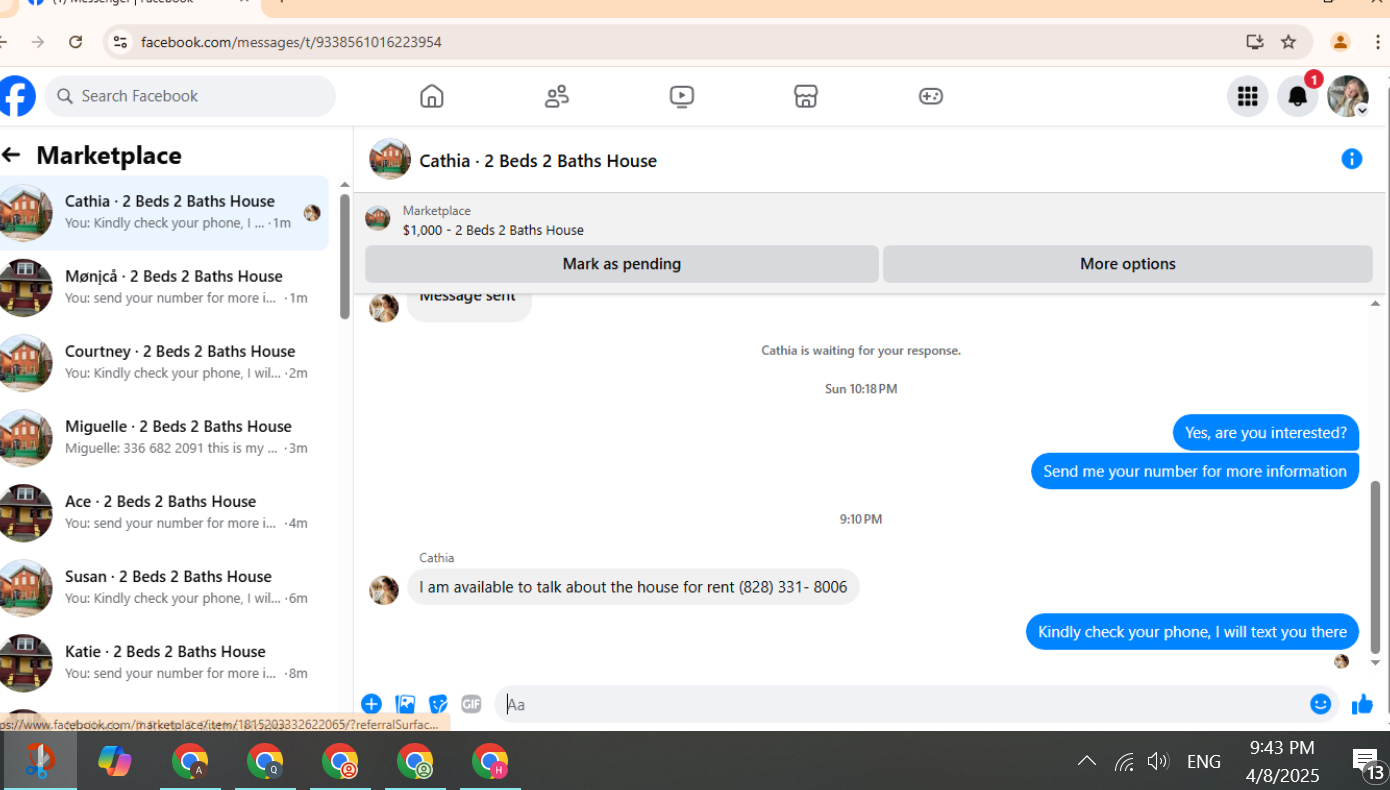This screenshot has width=1390, height=790.
Task: Click the plus icon for more actions
Action: tap(371, 704)
